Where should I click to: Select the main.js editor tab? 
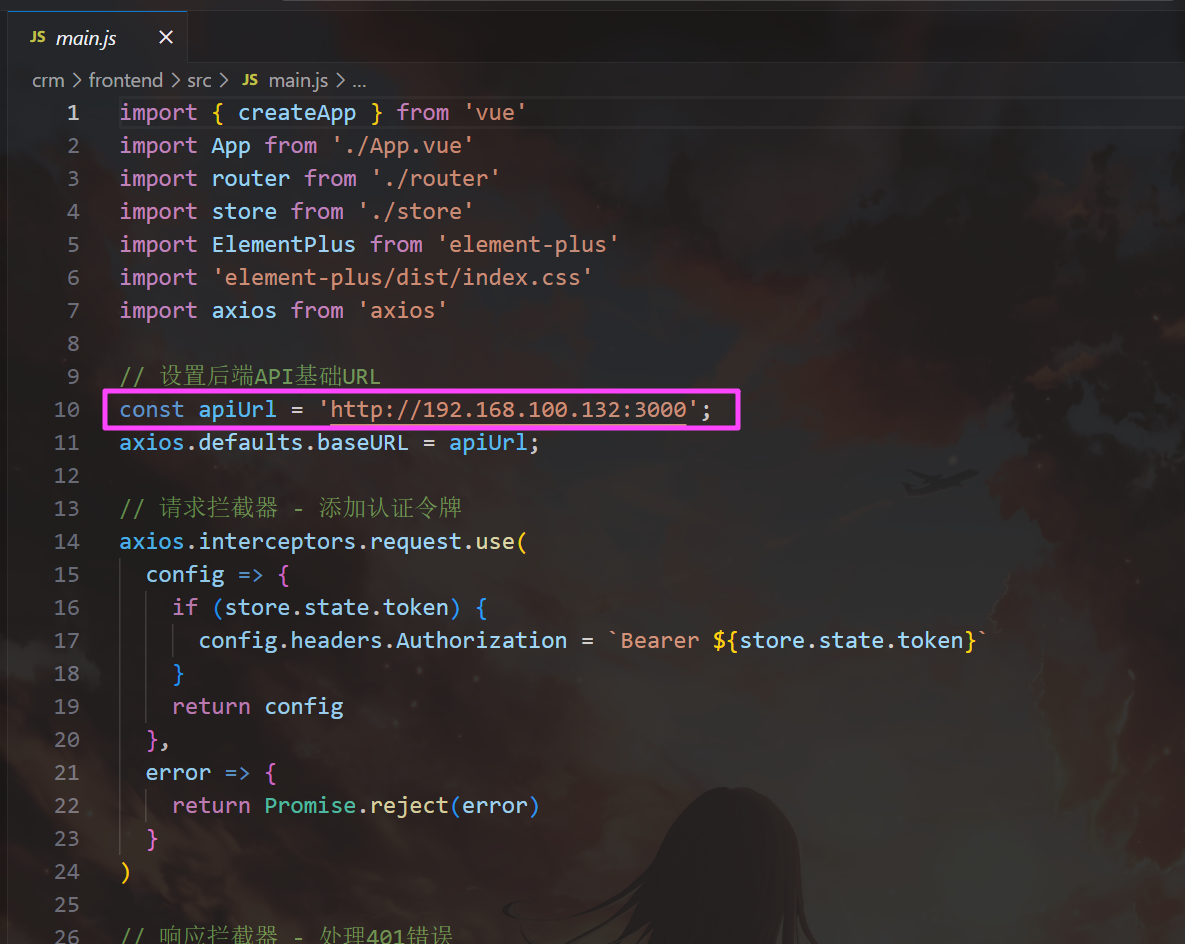tap(97, 37)
